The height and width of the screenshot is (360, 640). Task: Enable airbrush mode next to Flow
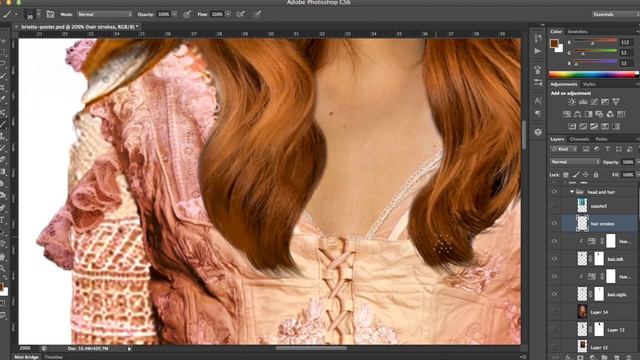tap(241, 14)
